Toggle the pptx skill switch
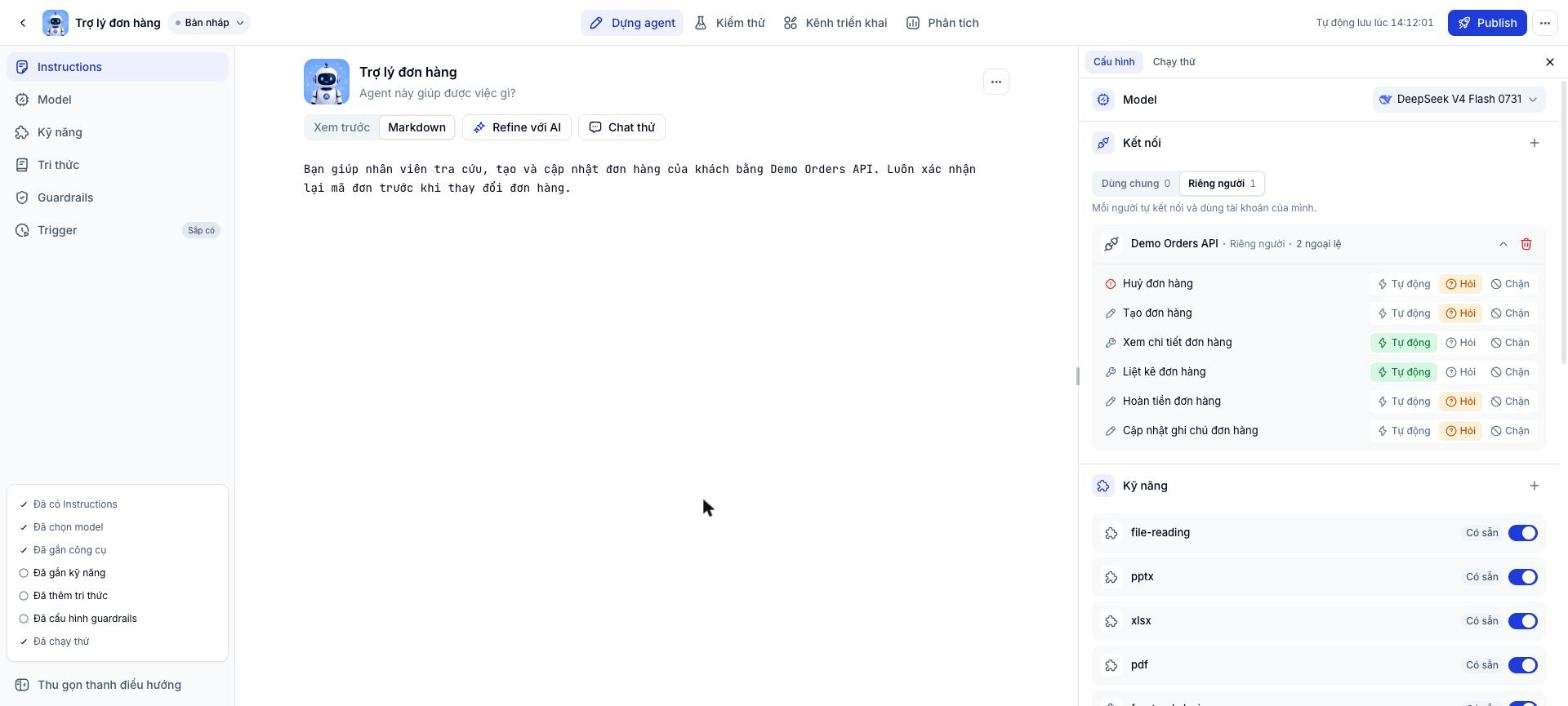This screenshot has height=706, width=1568. (x=1522, y=577)
